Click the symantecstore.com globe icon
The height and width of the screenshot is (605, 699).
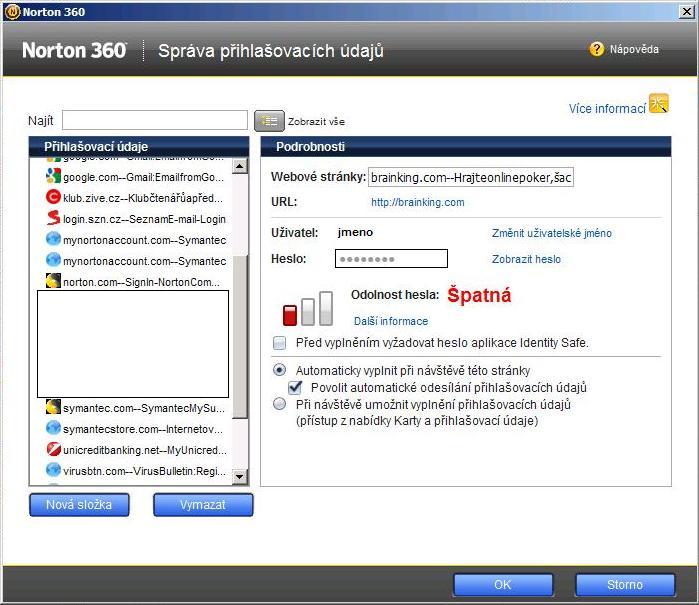[x=53, y=428]
